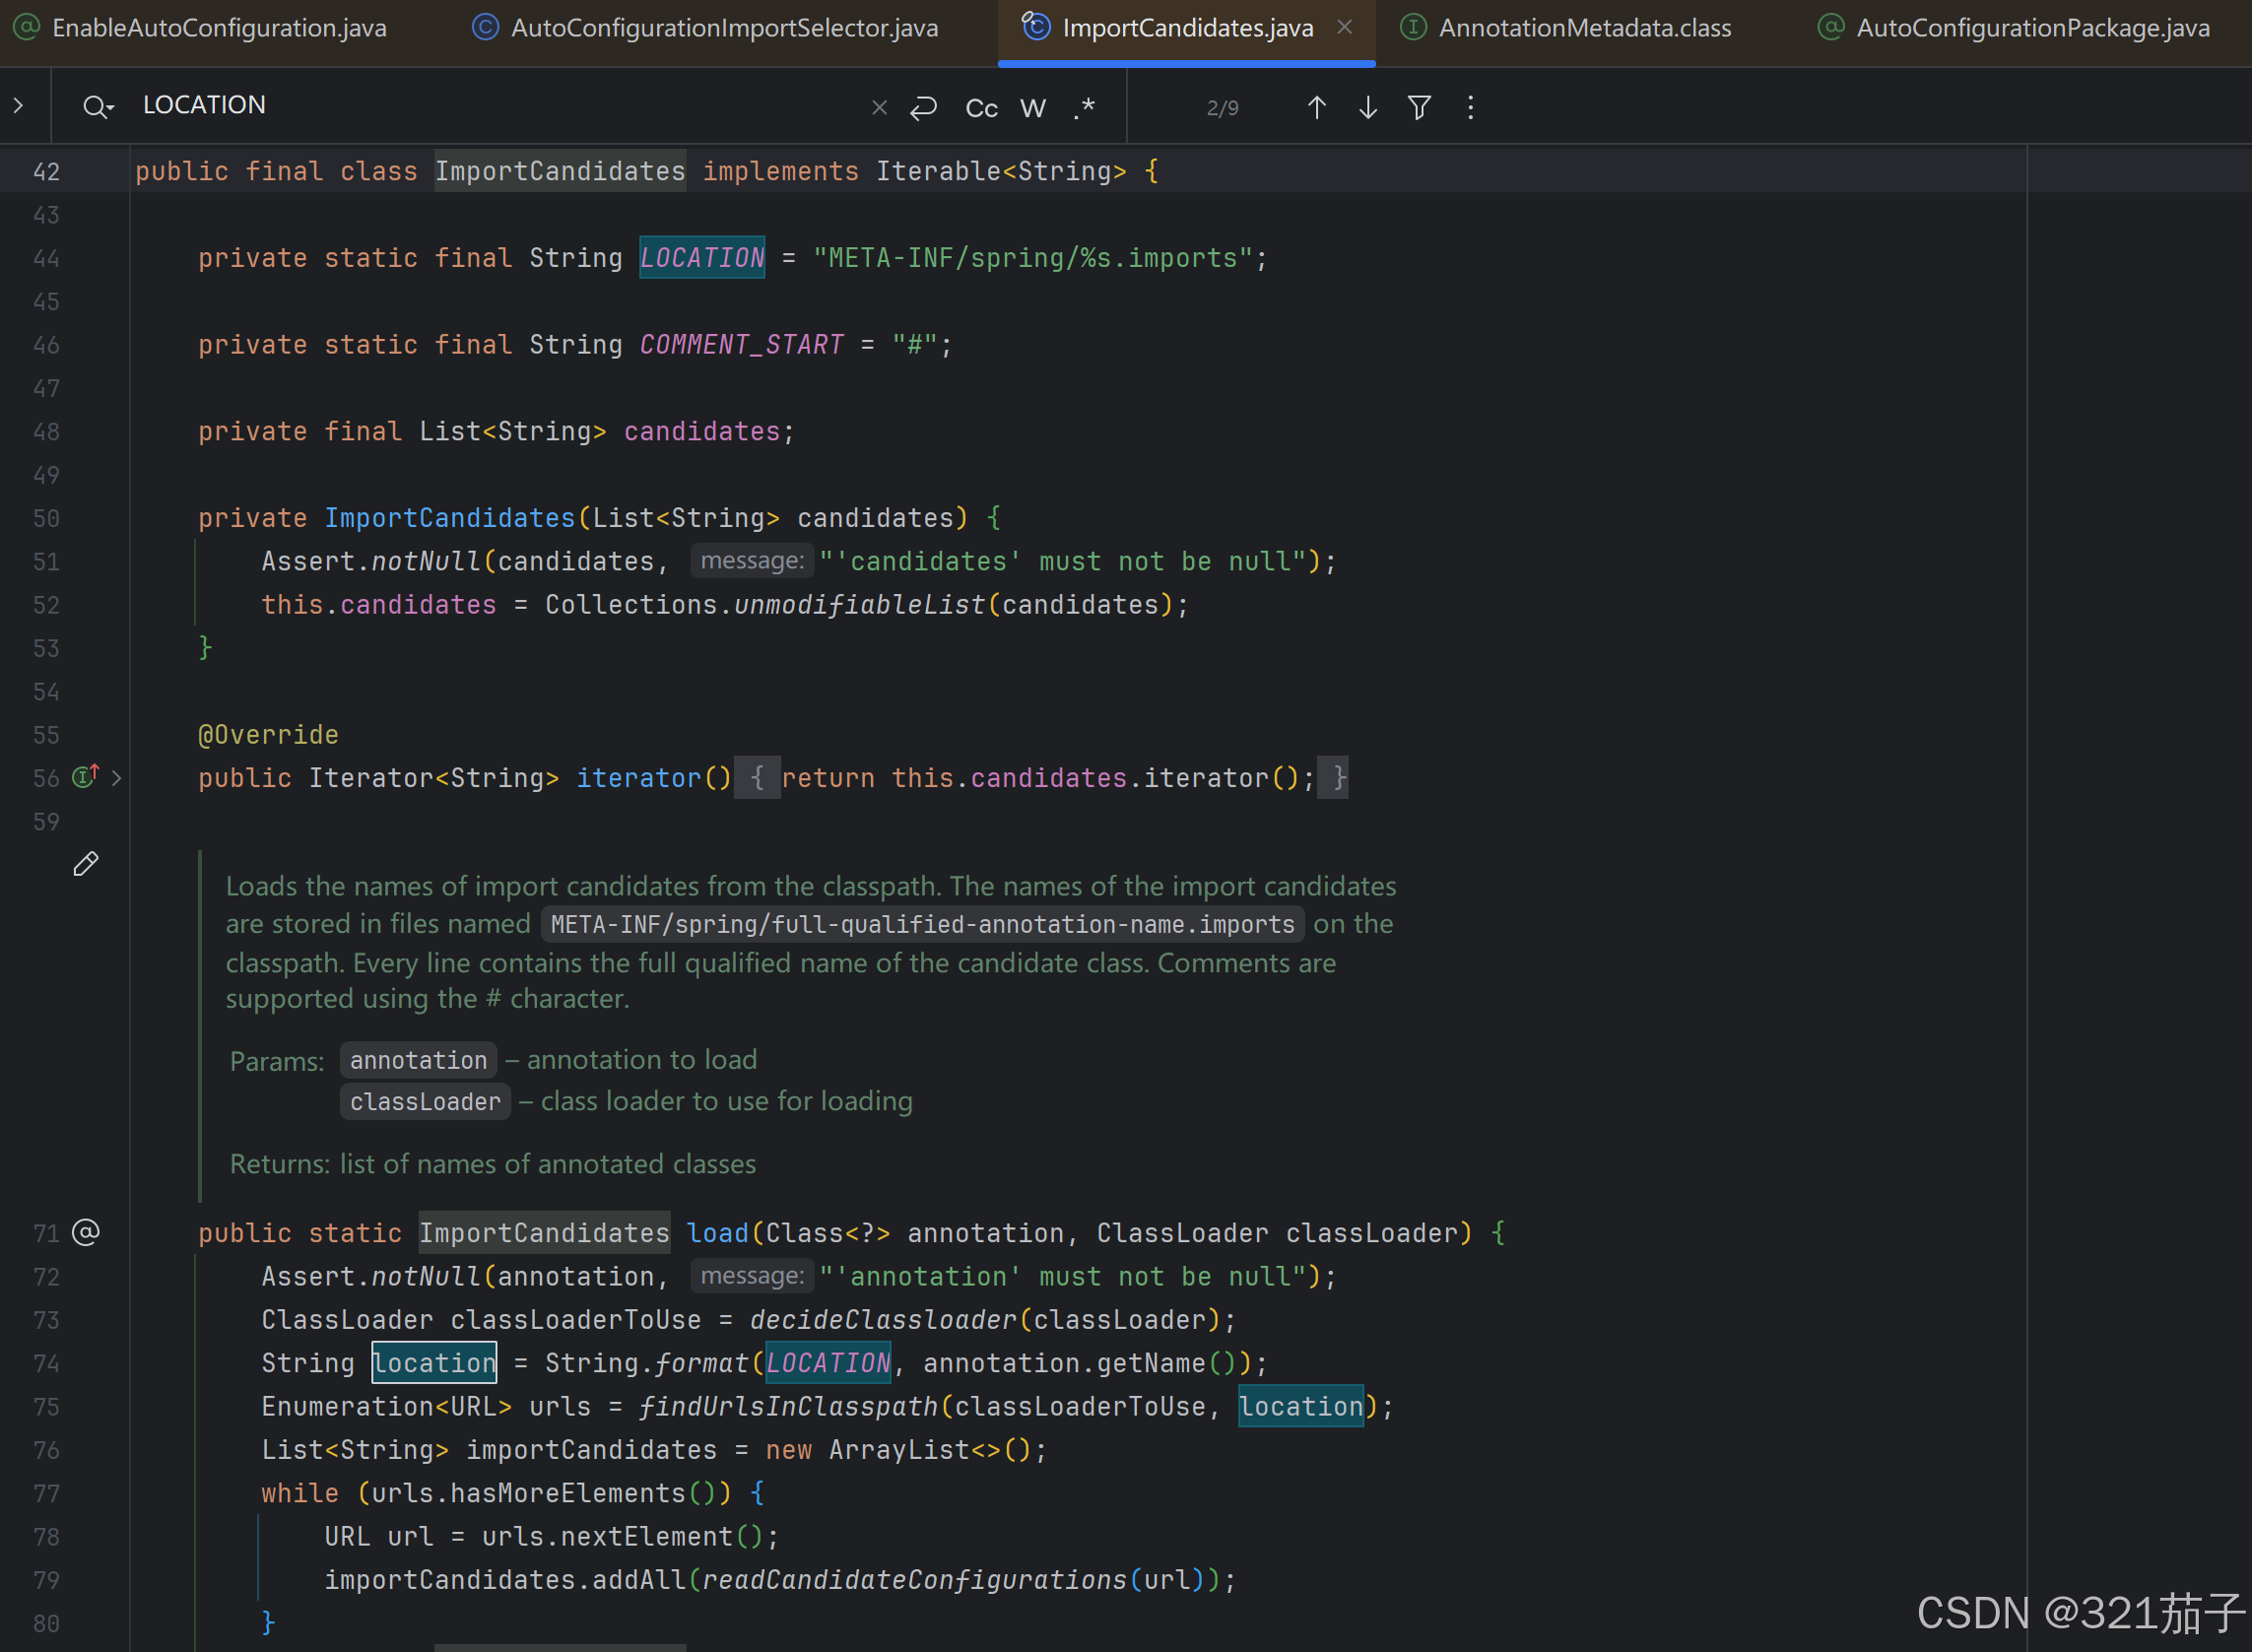Go to previous search occurrence arrow
This screenshot has width=2252, height=1652.
pos(1316,107)
